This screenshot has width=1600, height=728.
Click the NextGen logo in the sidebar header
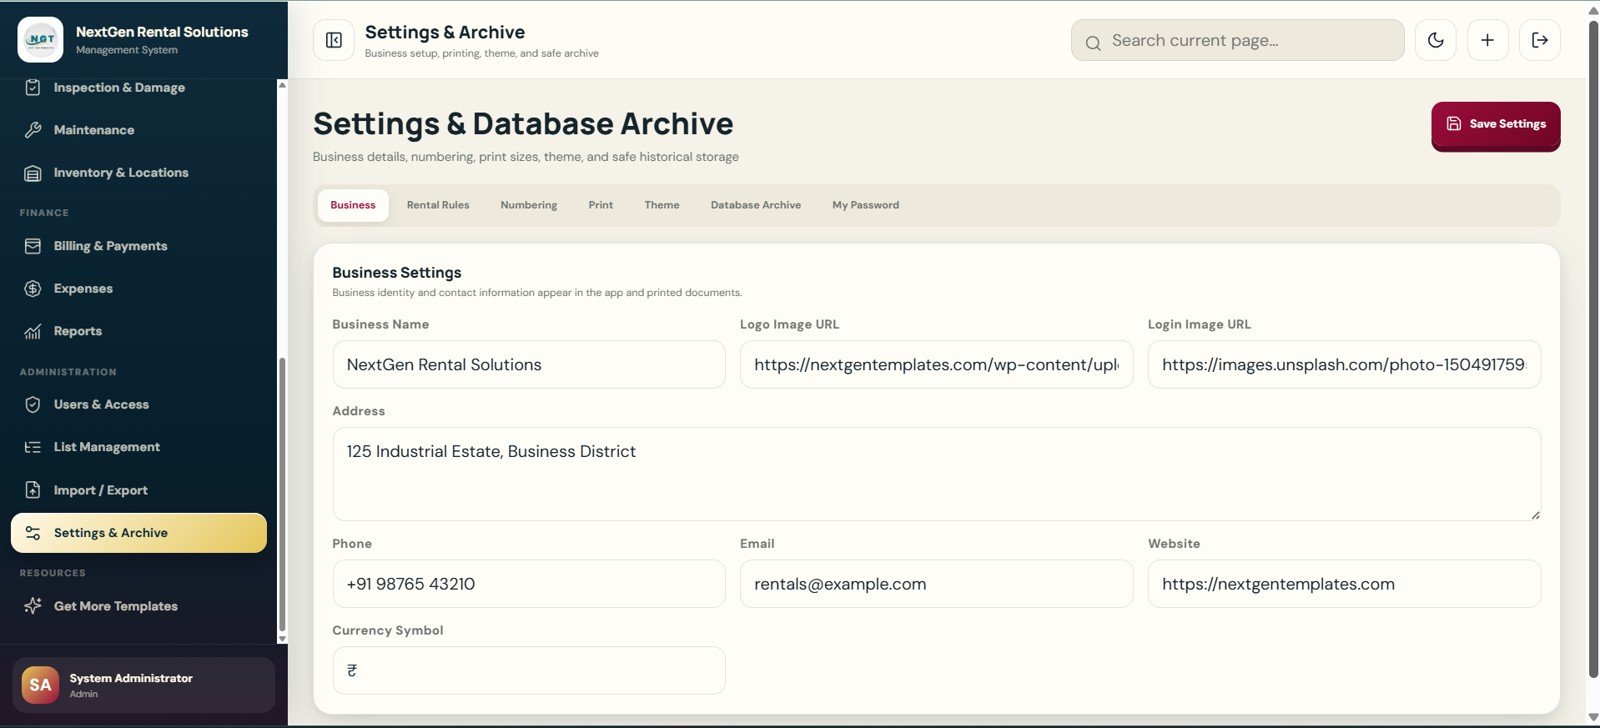click(x=40, y=39)
